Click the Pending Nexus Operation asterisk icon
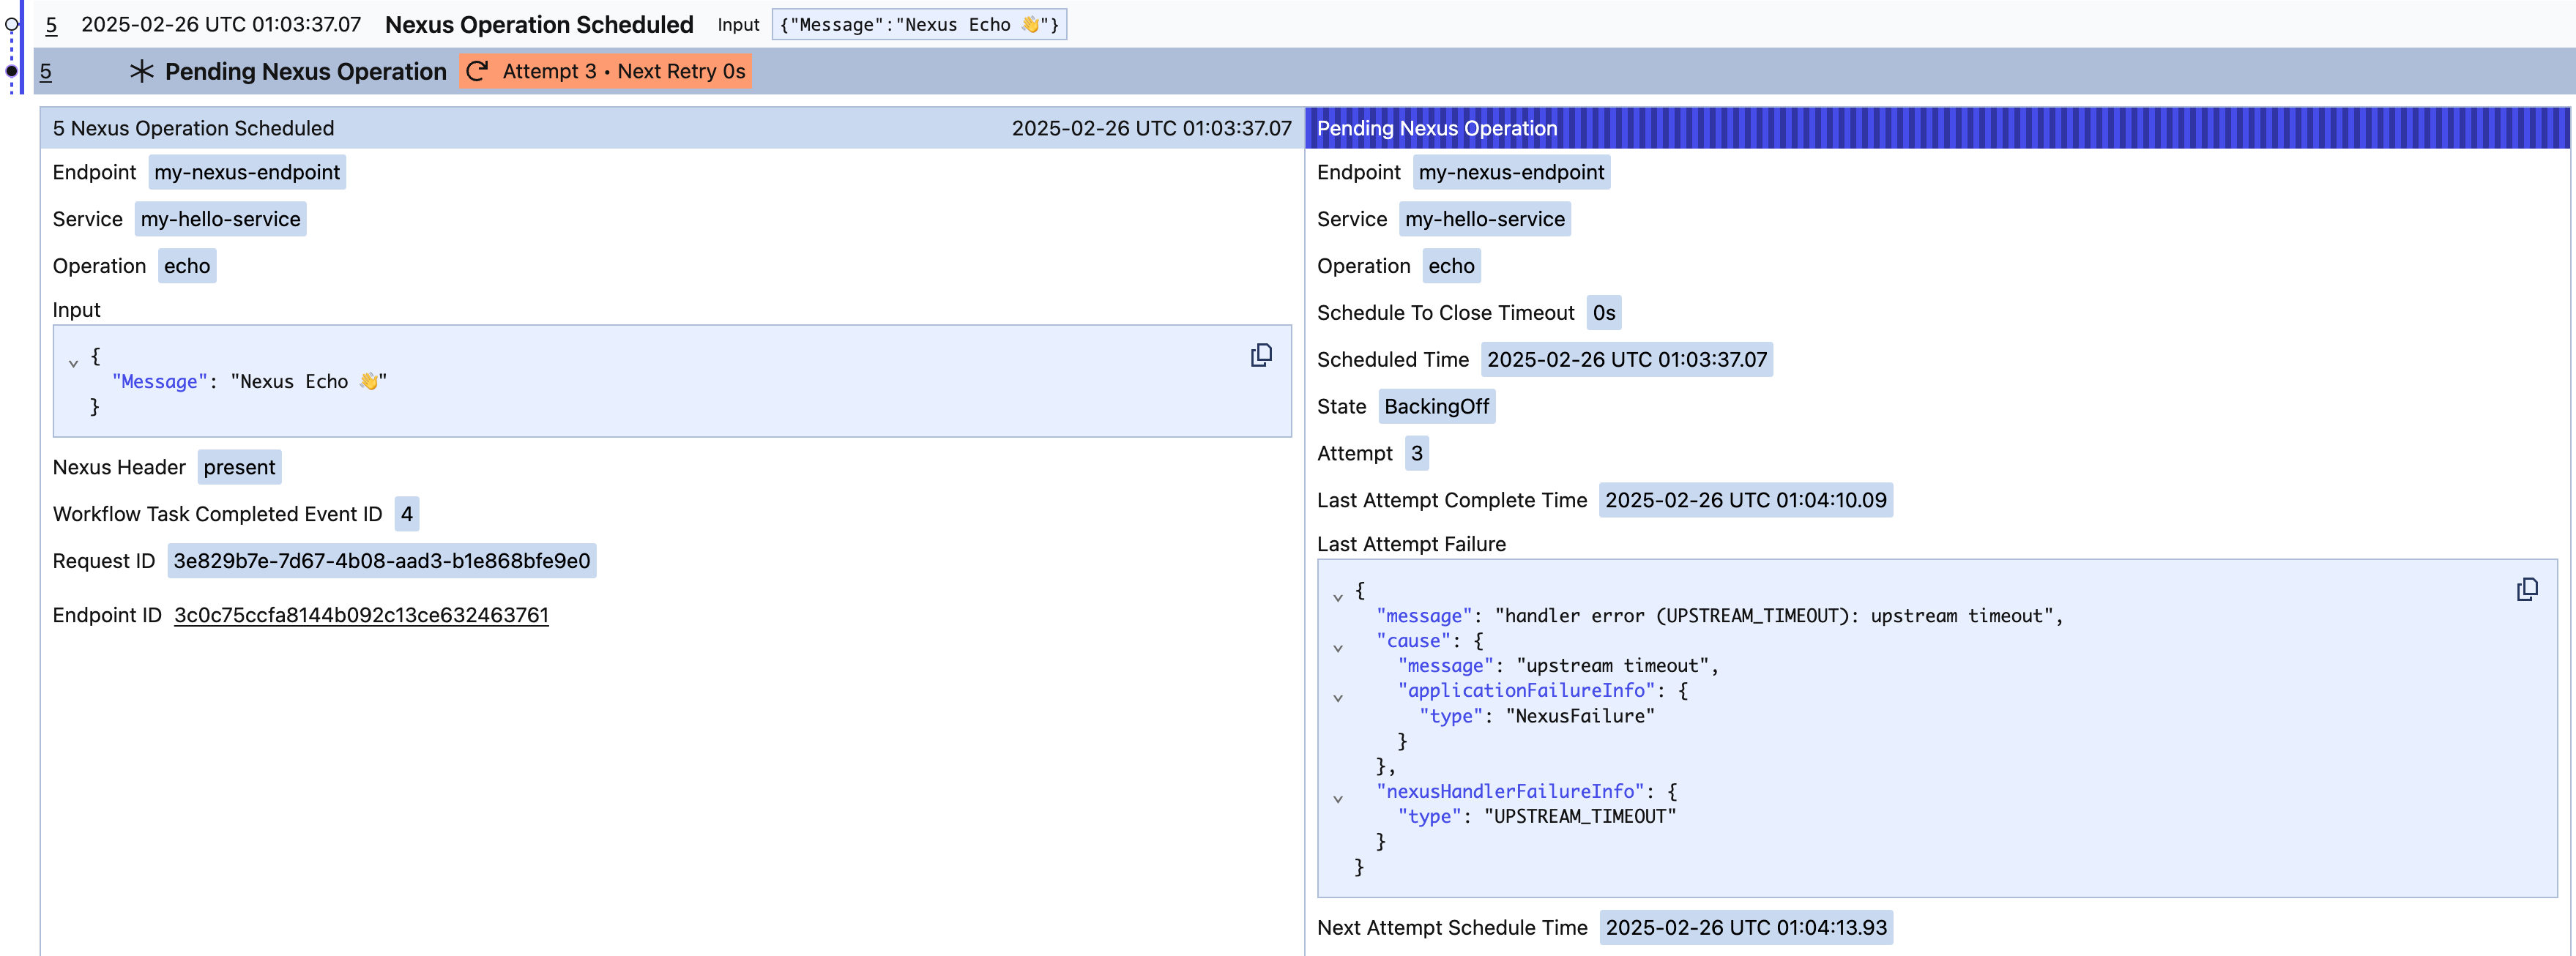Screen dimensions: 2576x956 click(x=142, y=71)
